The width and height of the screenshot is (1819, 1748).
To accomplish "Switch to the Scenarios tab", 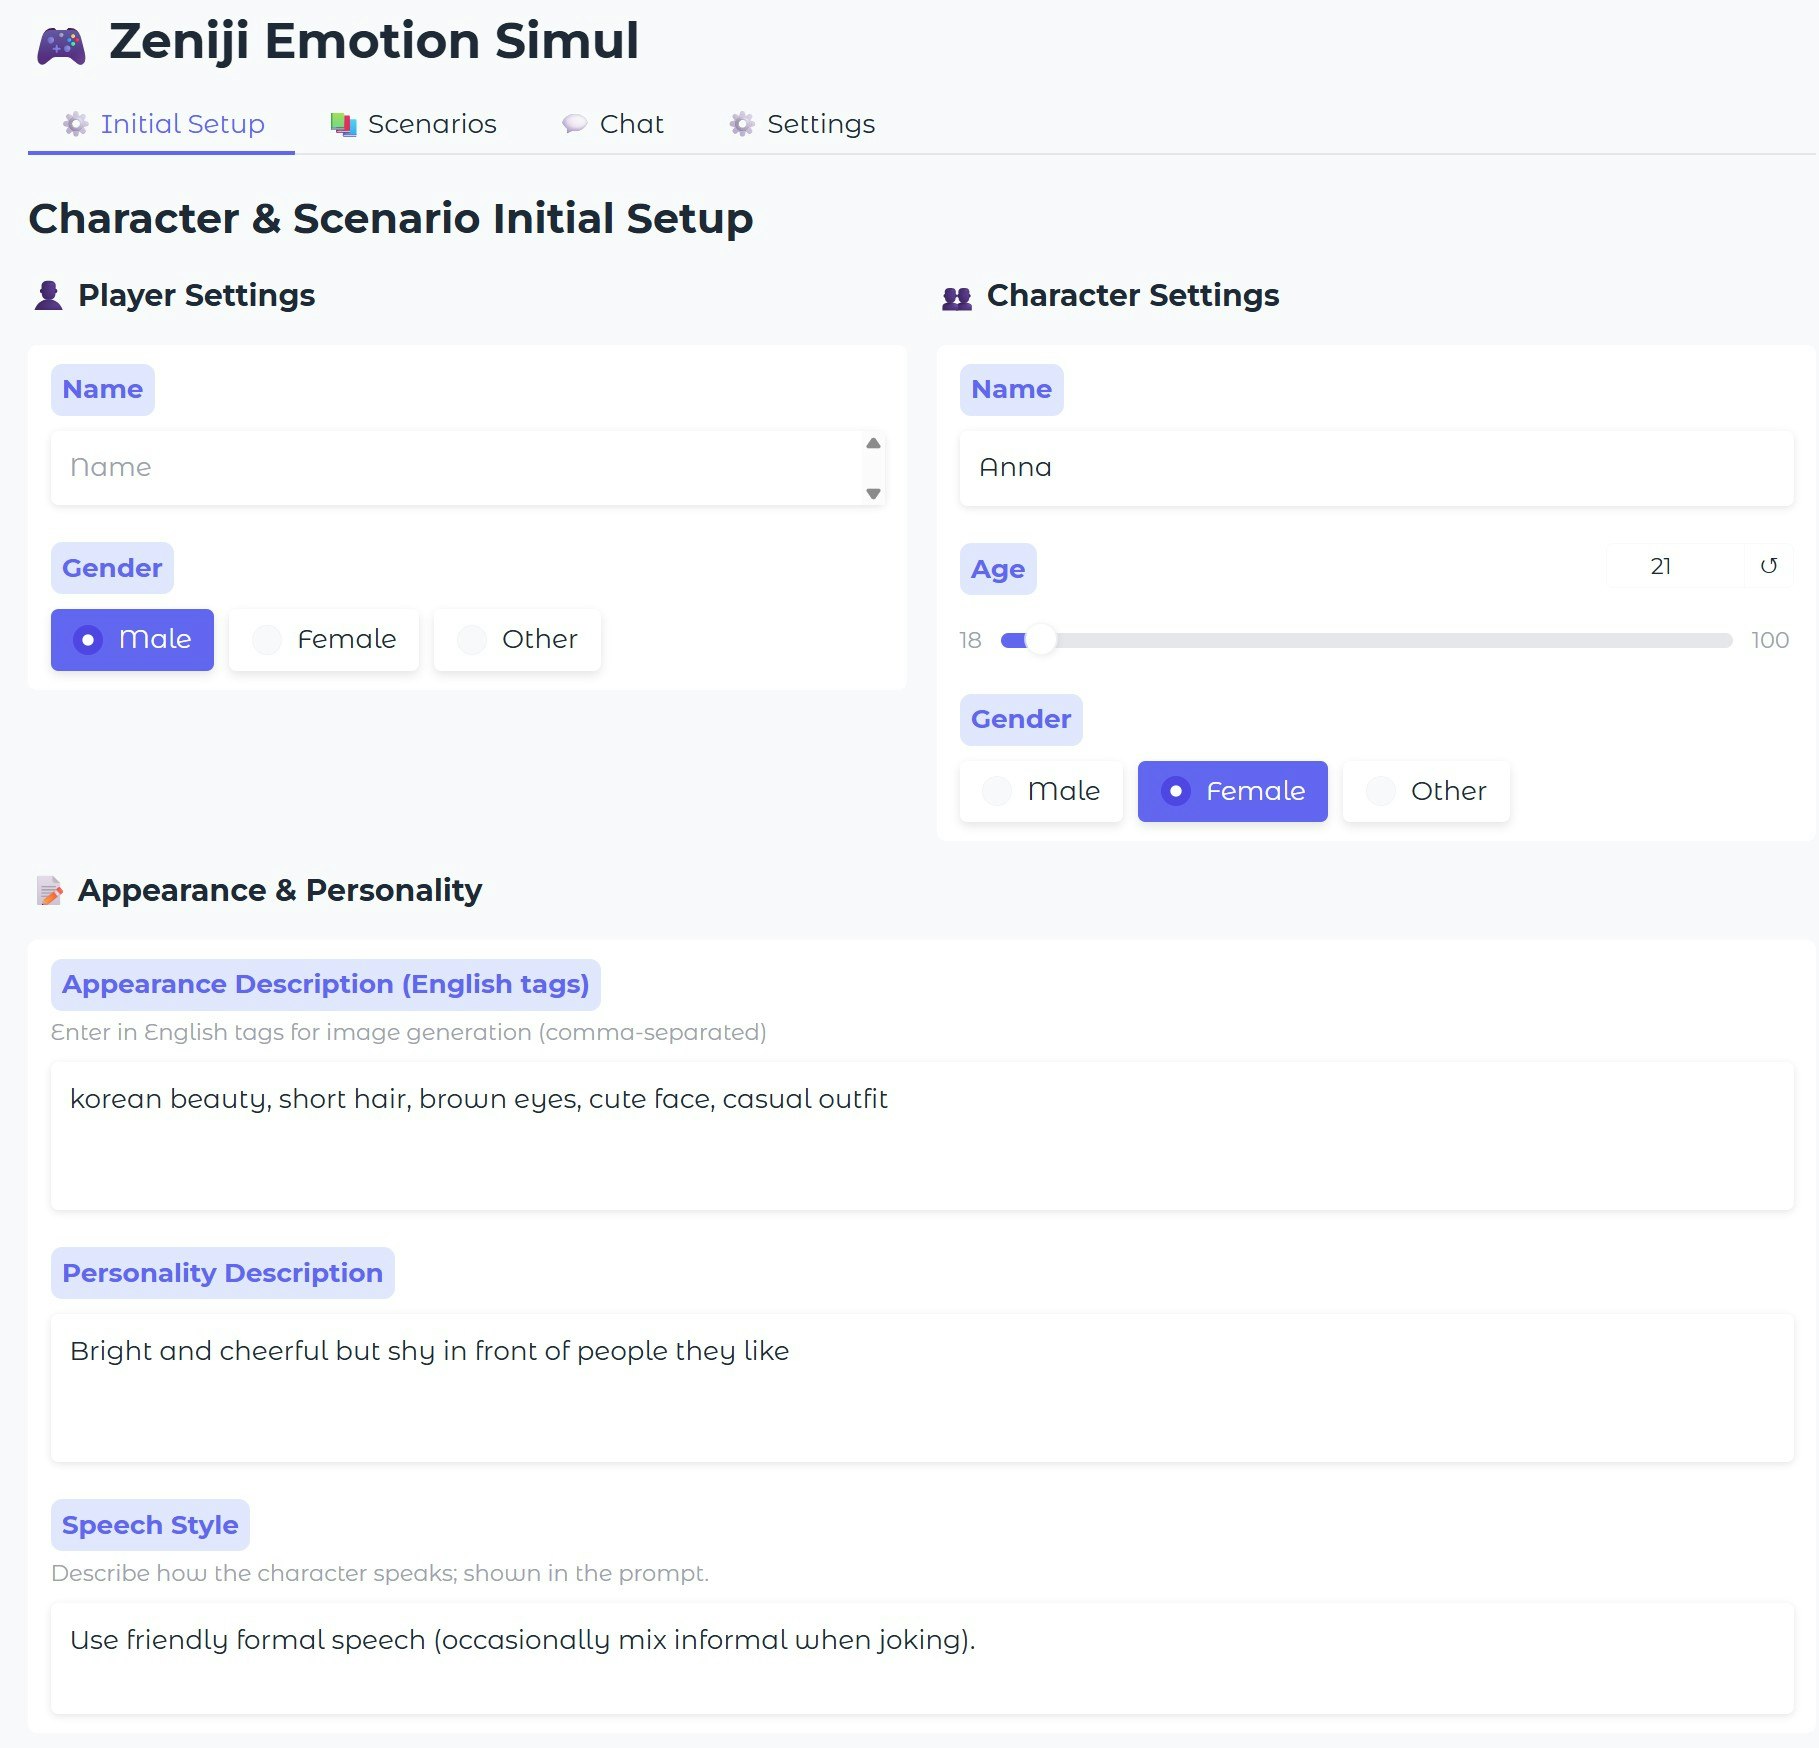I will point(414,124).
